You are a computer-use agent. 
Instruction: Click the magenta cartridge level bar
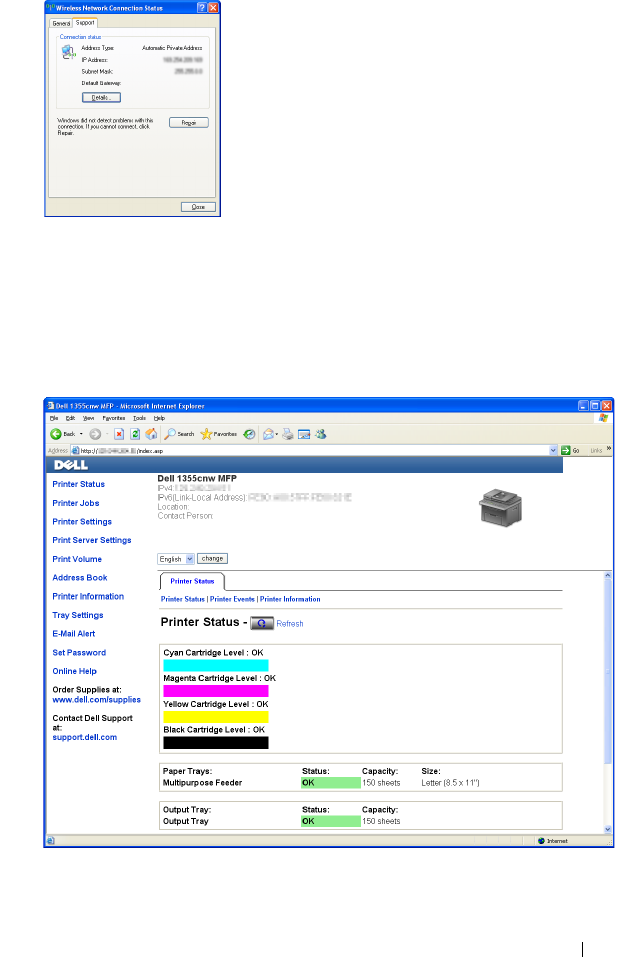(x=215, y=691)
